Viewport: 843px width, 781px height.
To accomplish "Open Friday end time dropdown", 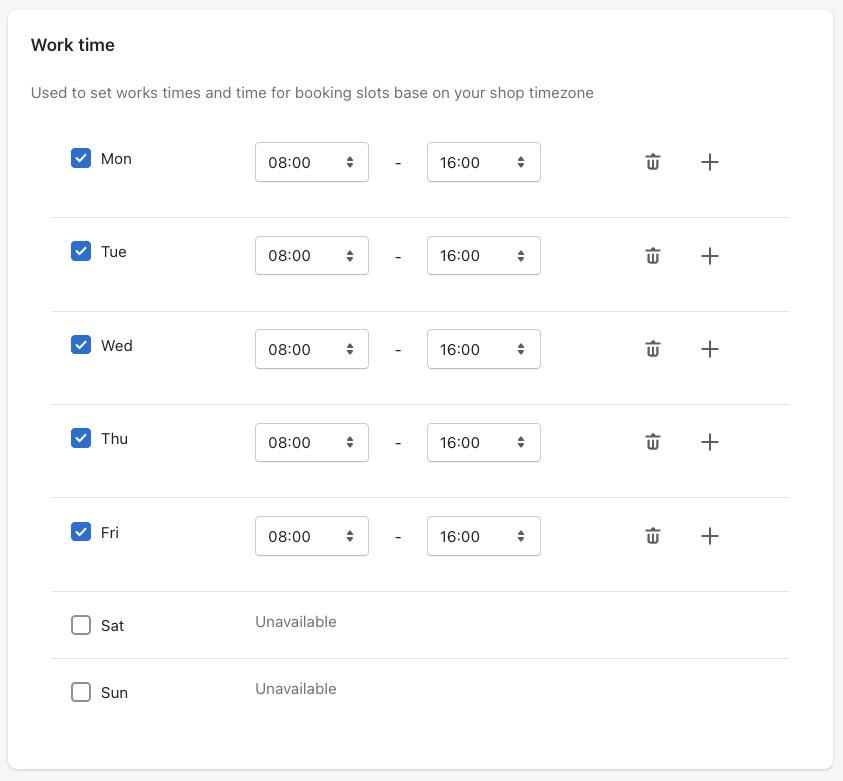I will point(483,536).
